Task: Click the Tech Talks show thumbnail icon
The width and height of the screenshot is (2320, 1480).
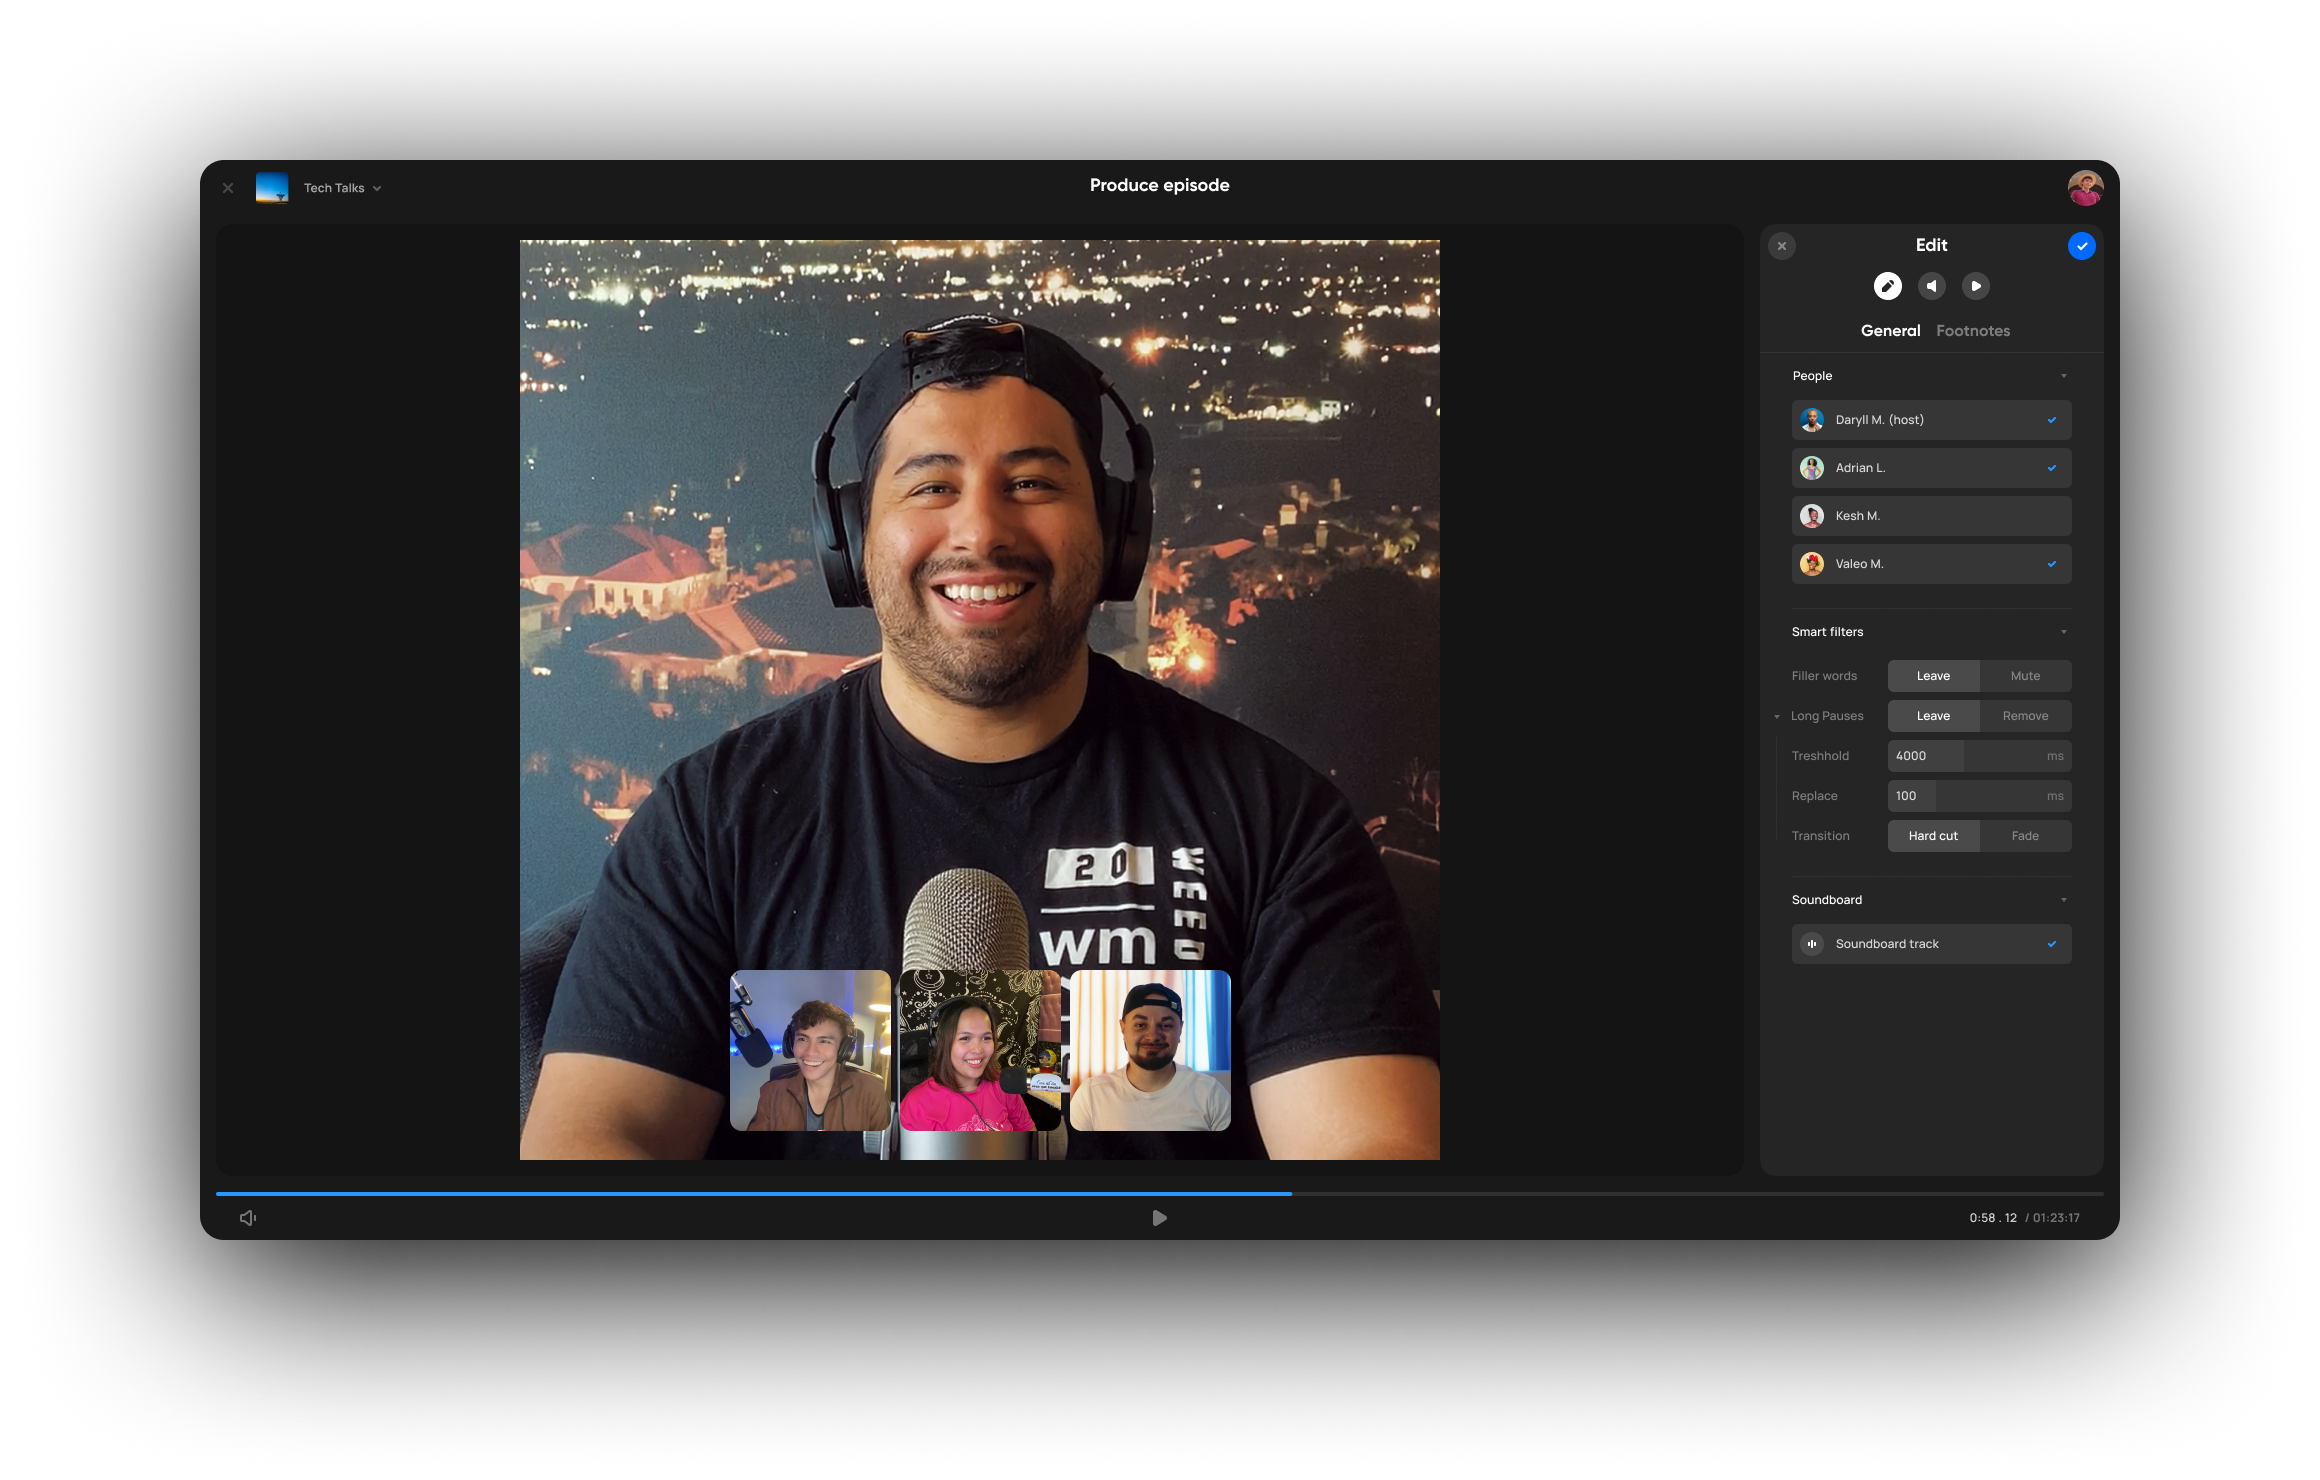Action: pyautogui.click(x=272, y=187)
